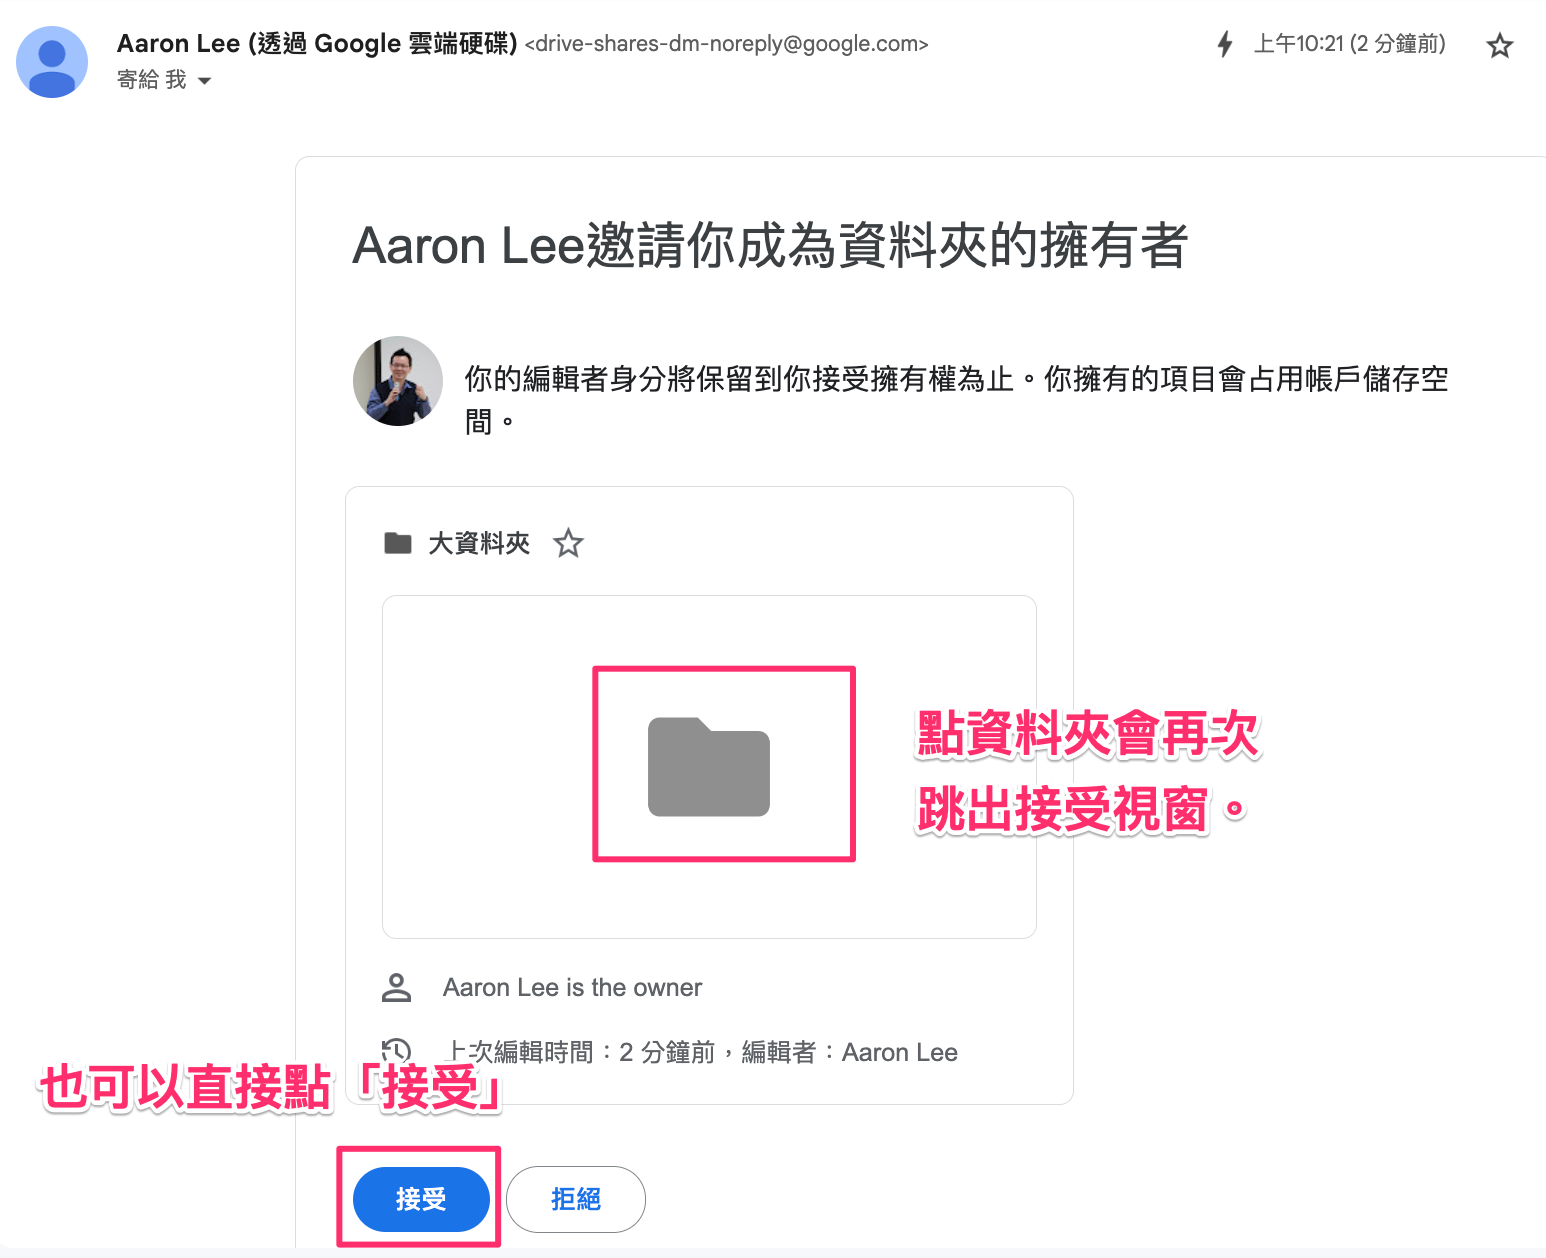
Task: Open the 大資料夾 folder name link
Action: (479, 543)
